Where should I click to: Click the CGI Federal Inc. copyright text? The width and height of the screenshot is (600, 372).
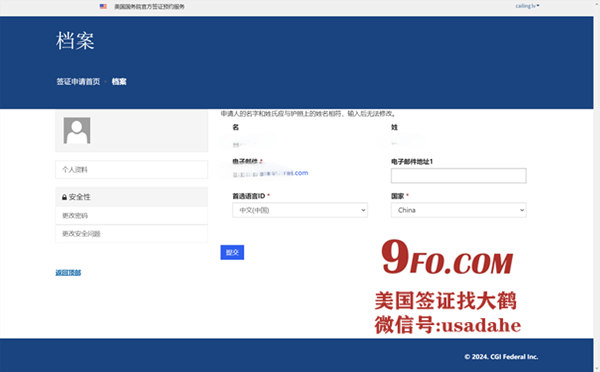click(501, 357)
